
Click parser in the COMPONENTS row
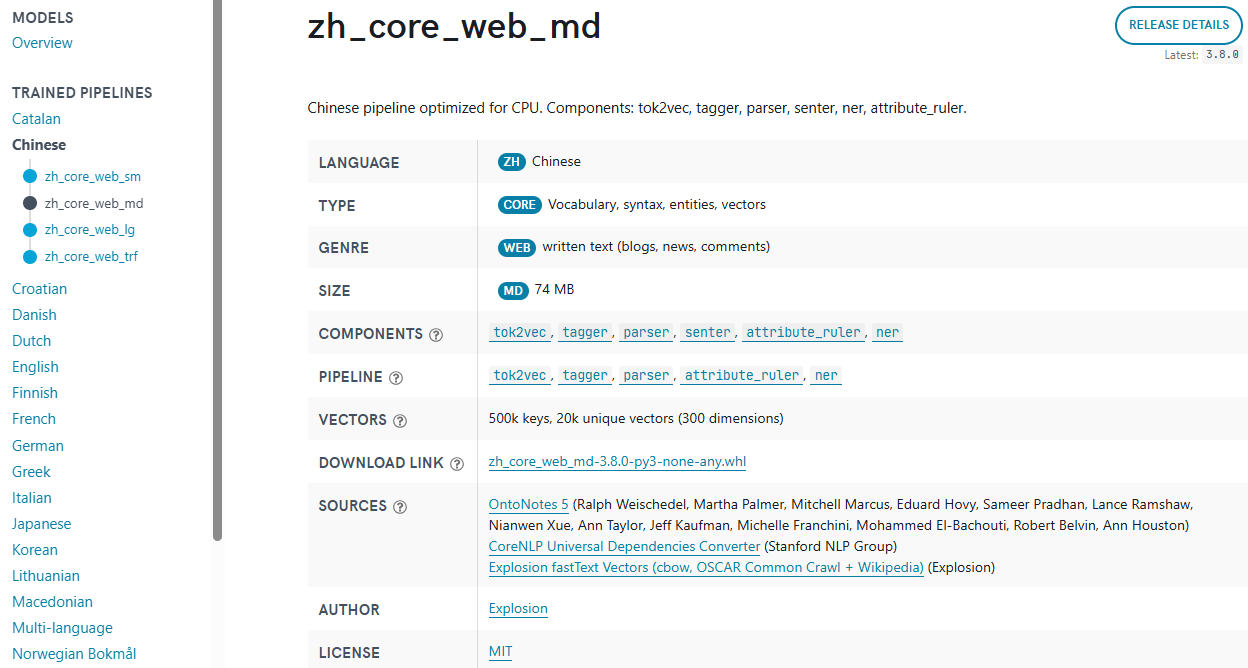point(646,333)
